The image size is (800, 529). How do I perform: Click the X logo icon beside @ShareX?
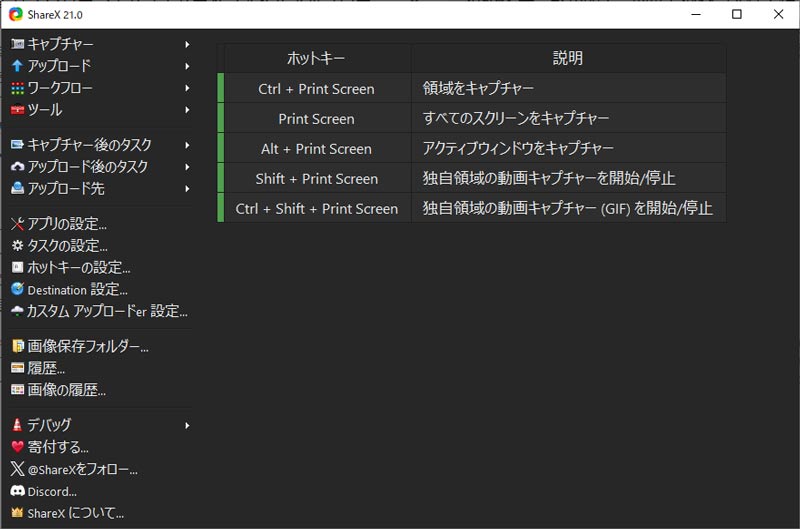(17, 469)
